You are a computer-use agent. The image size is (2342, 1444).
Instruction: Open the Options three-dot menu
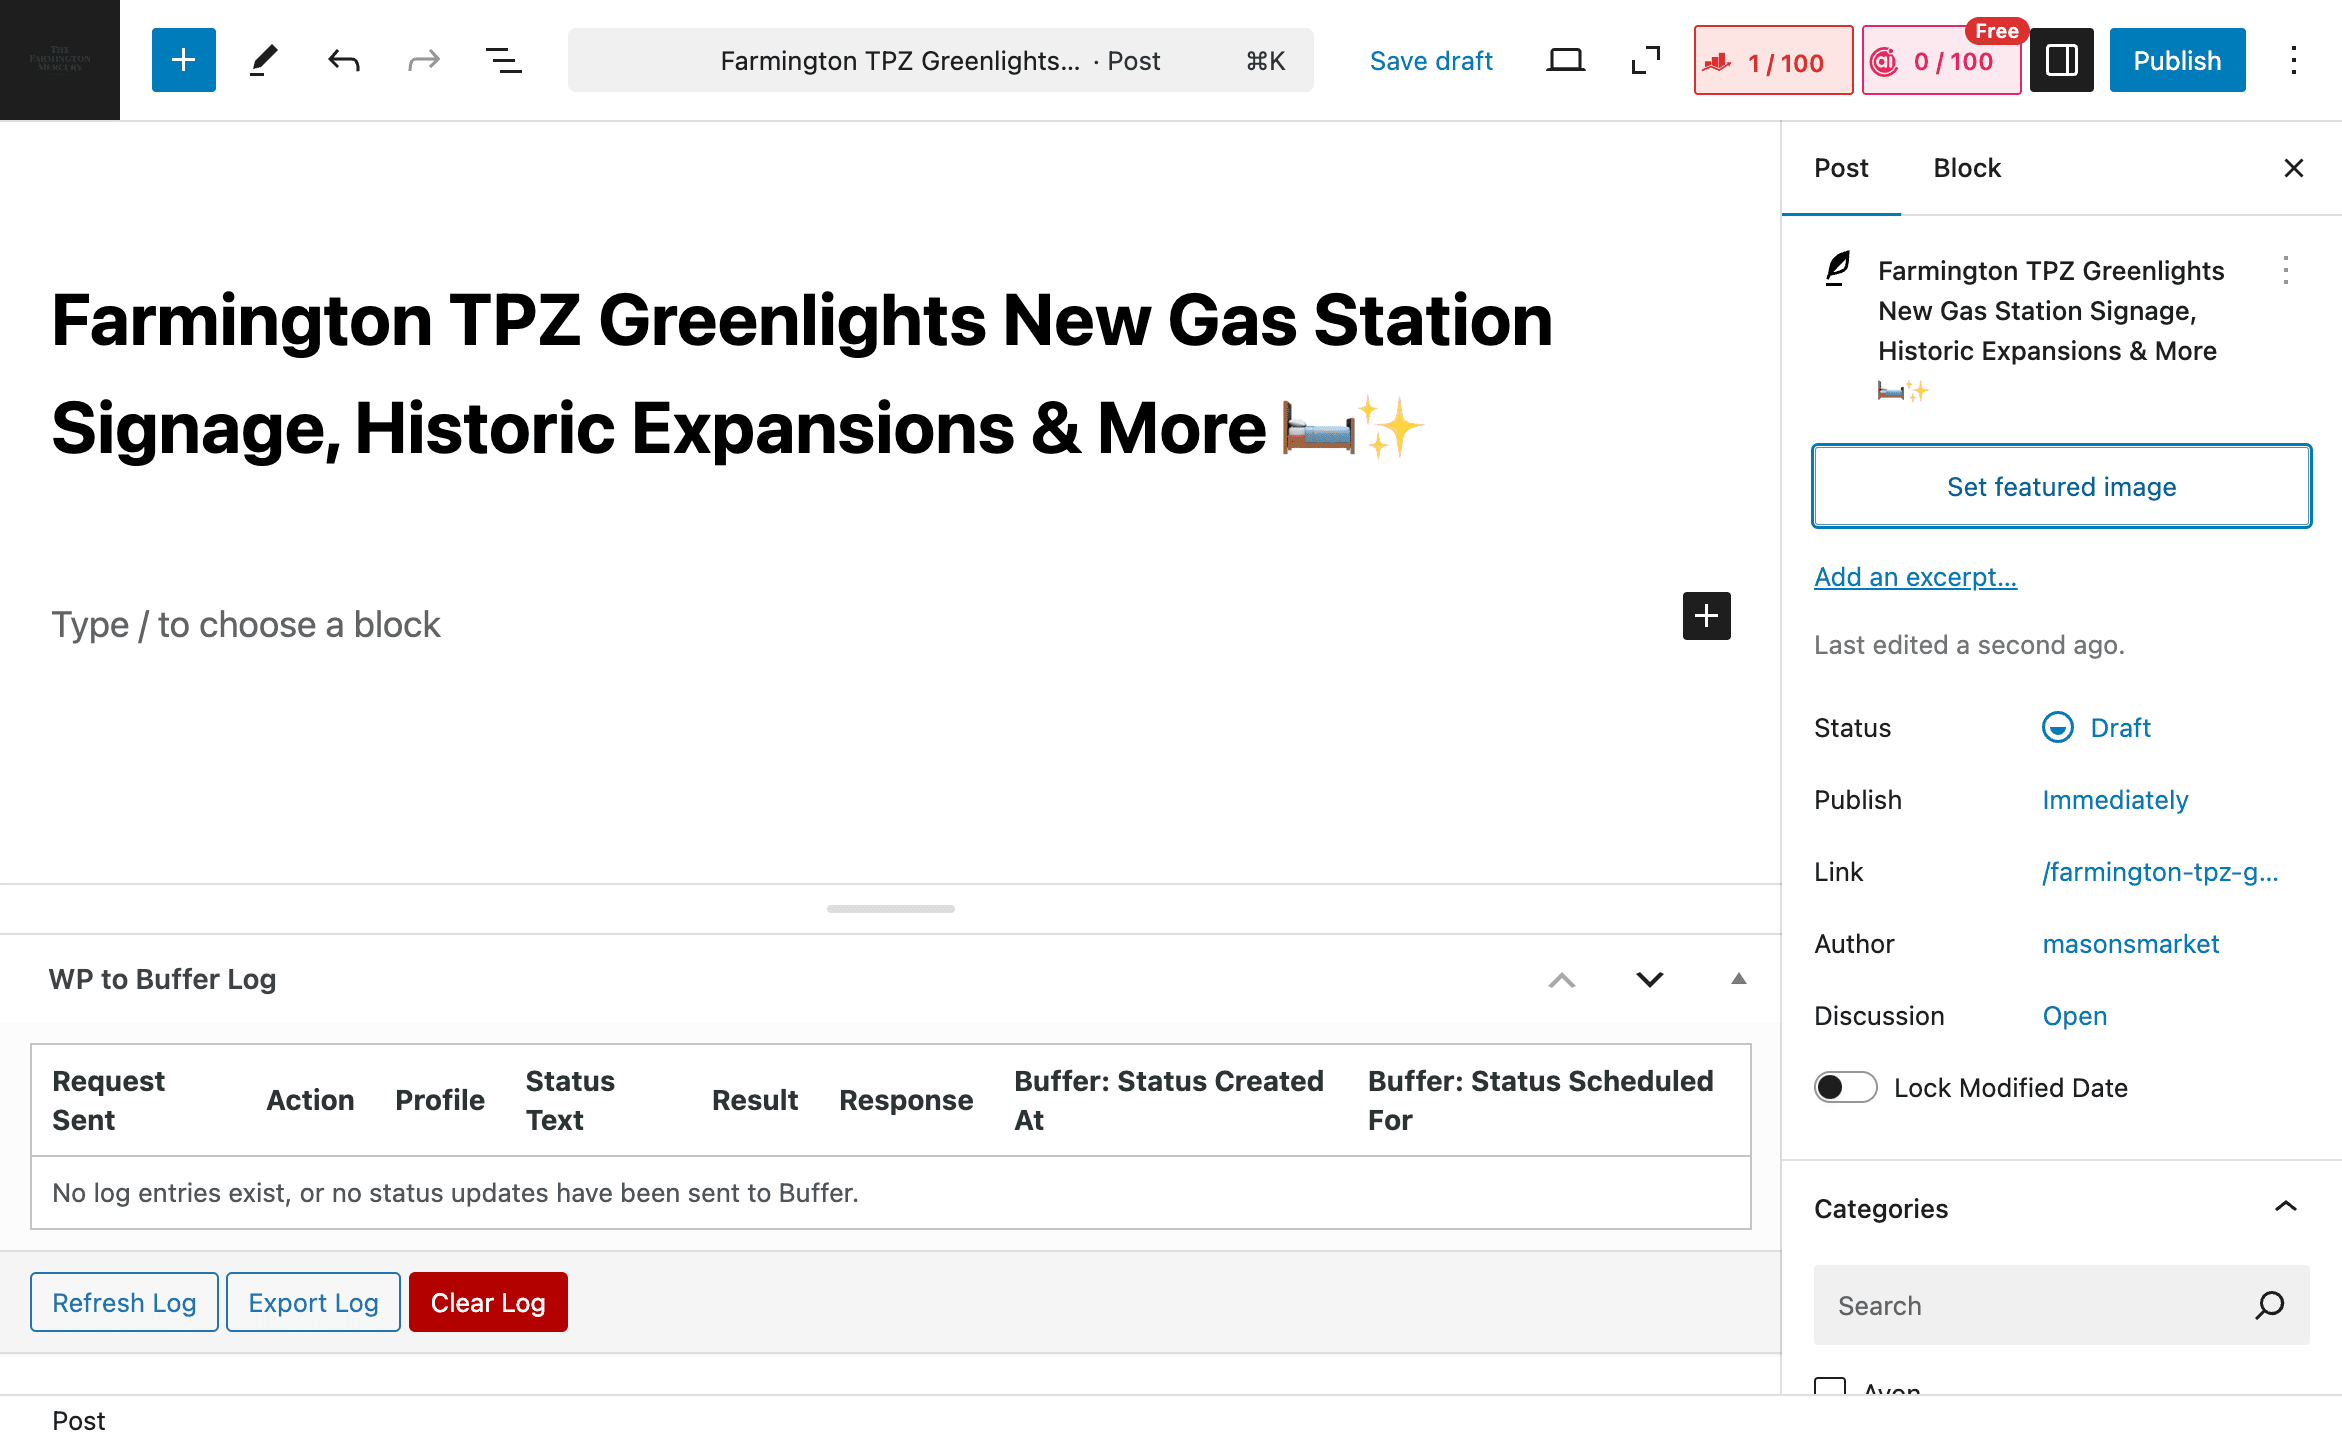point(2294,60)
